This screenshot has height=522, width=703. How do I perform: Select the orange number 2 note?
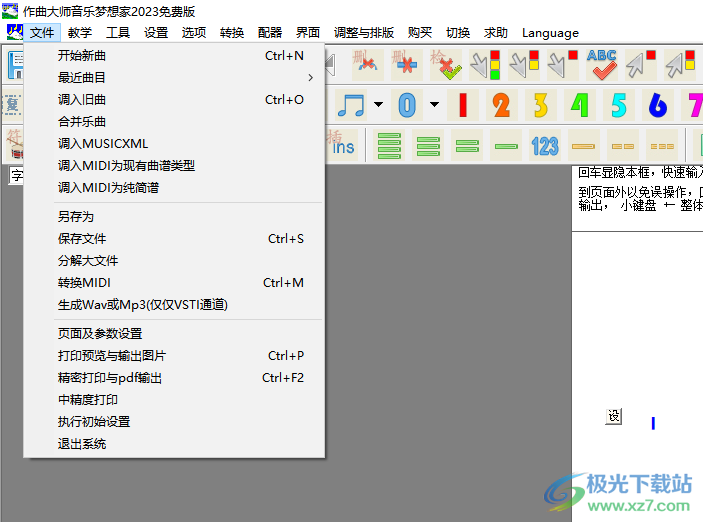(x=502, y=105)
